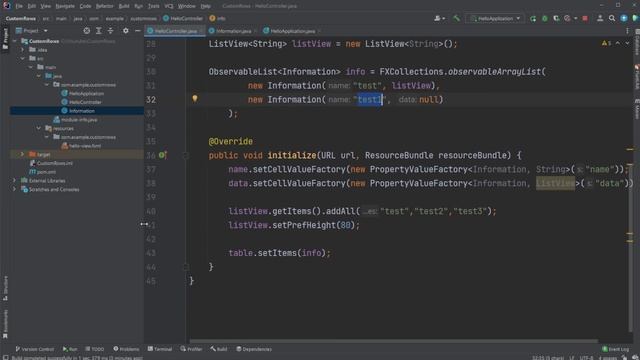Screen dimensions: 640x360
Task: Open Search Everywhere magnifier icon
Action: pos(612,18)
